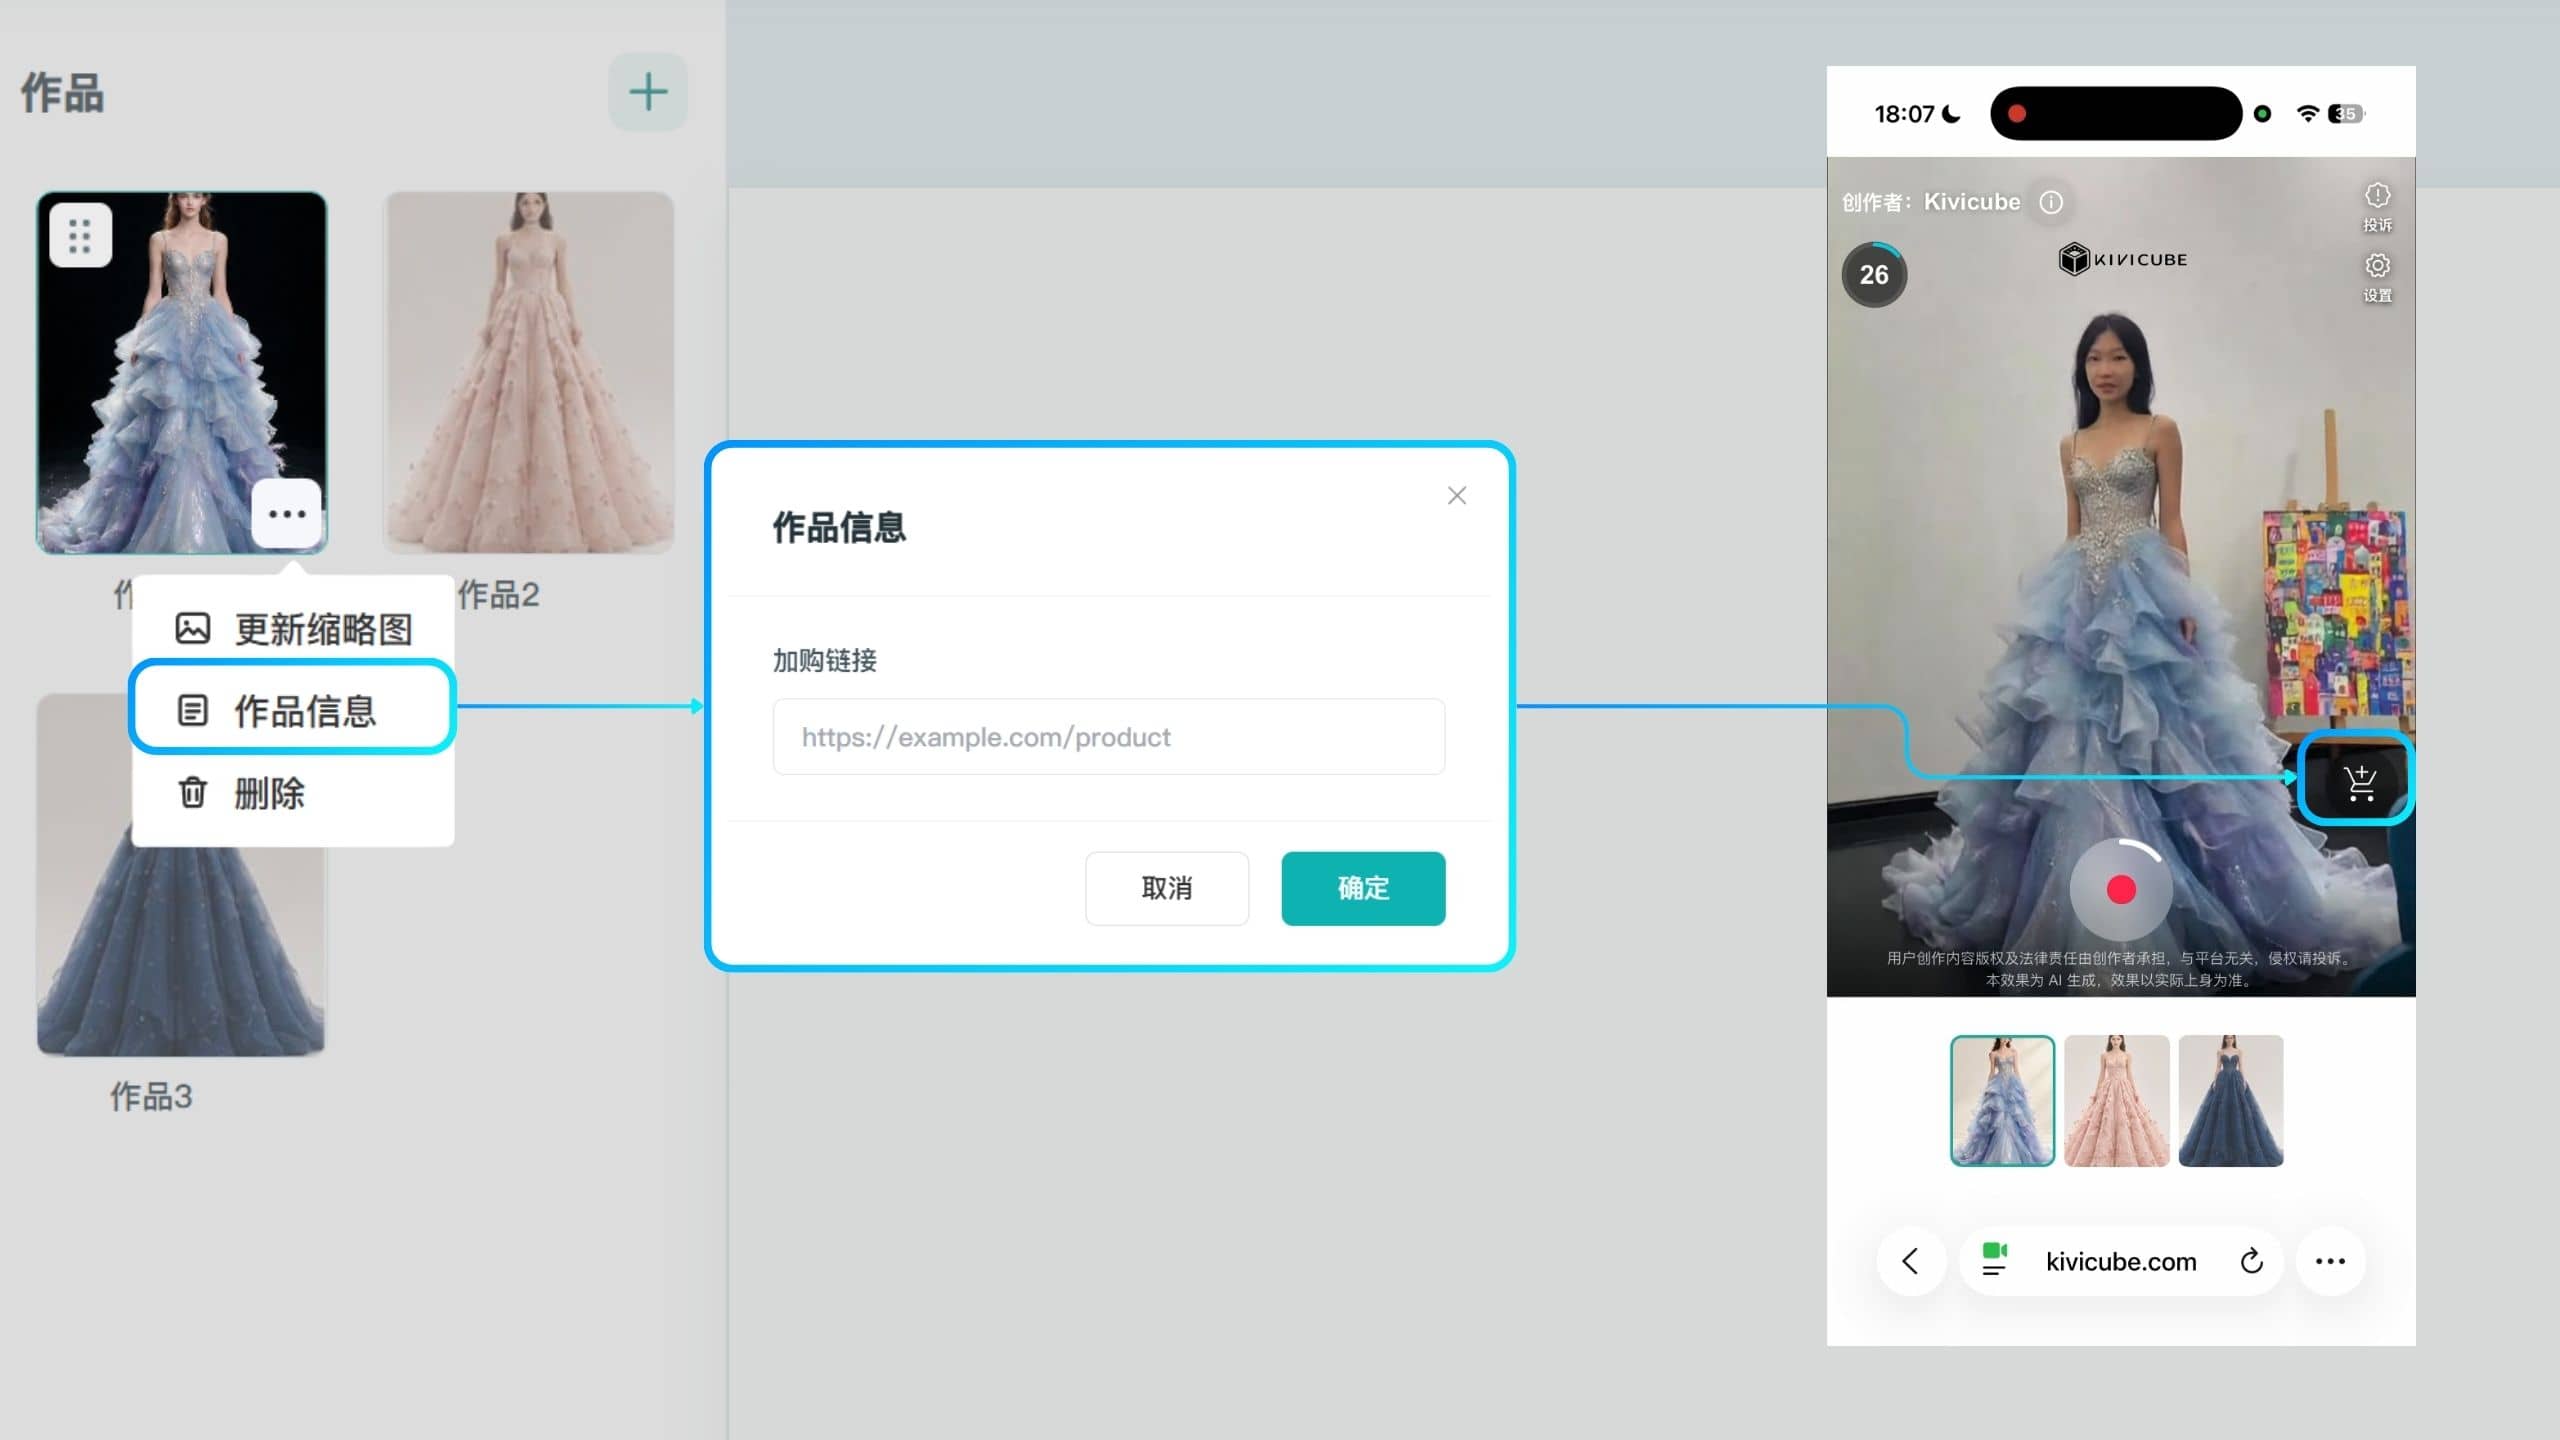Click the 作品2 label

[498, 595]
